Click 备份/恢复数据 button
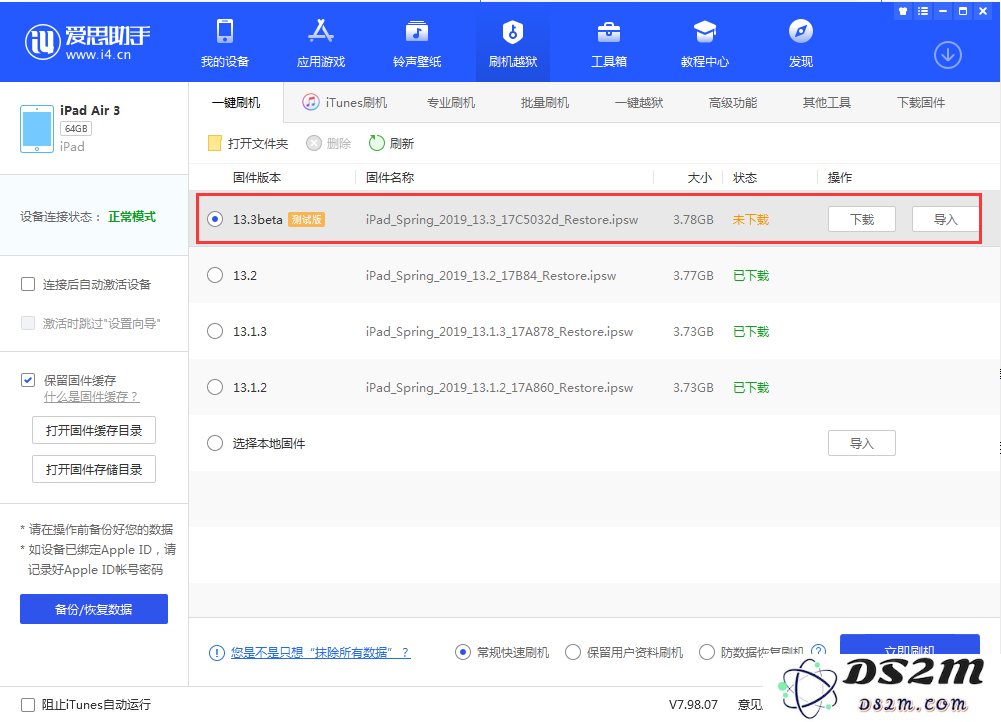The height and width of the screenshot is (722, 1001). tap(94, 609)
